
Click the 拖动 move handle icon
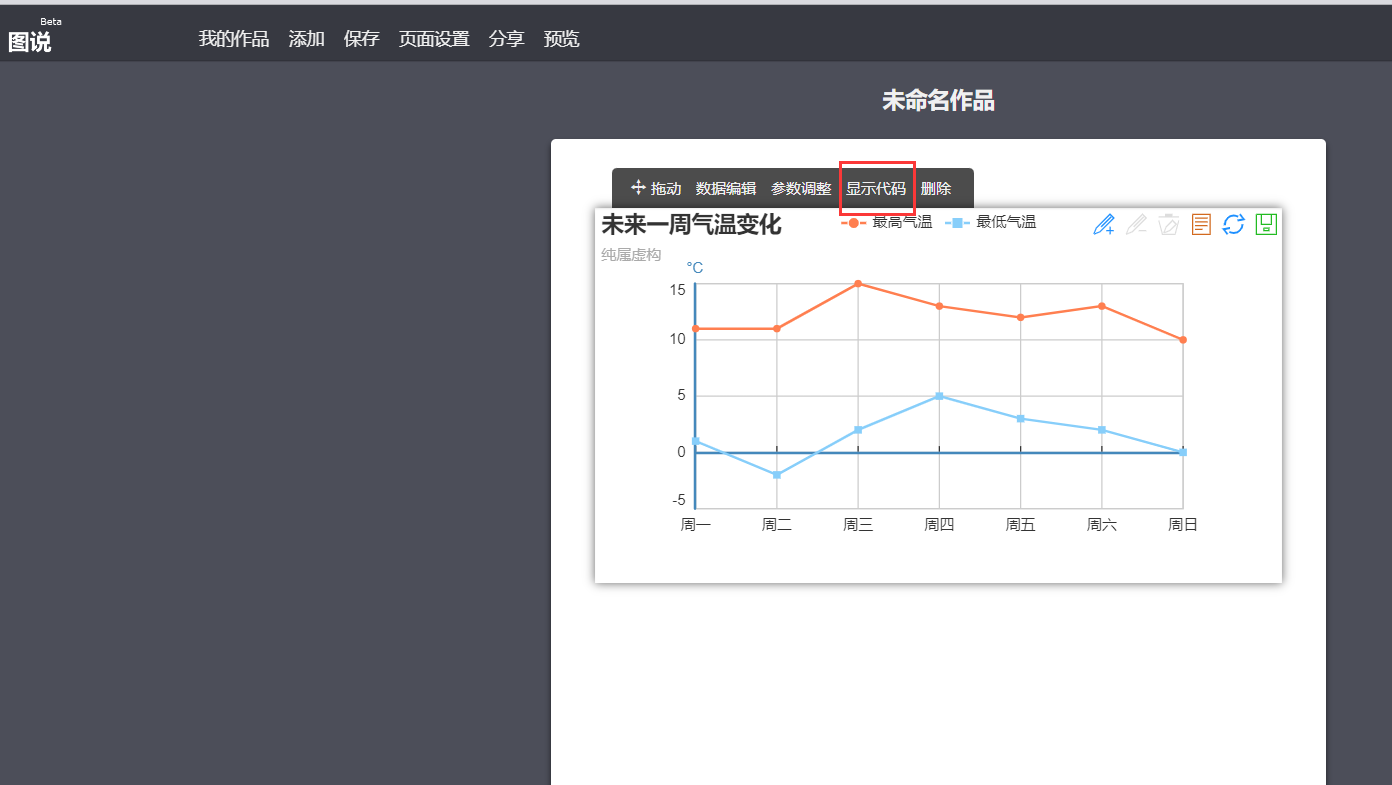pos(639,188)
